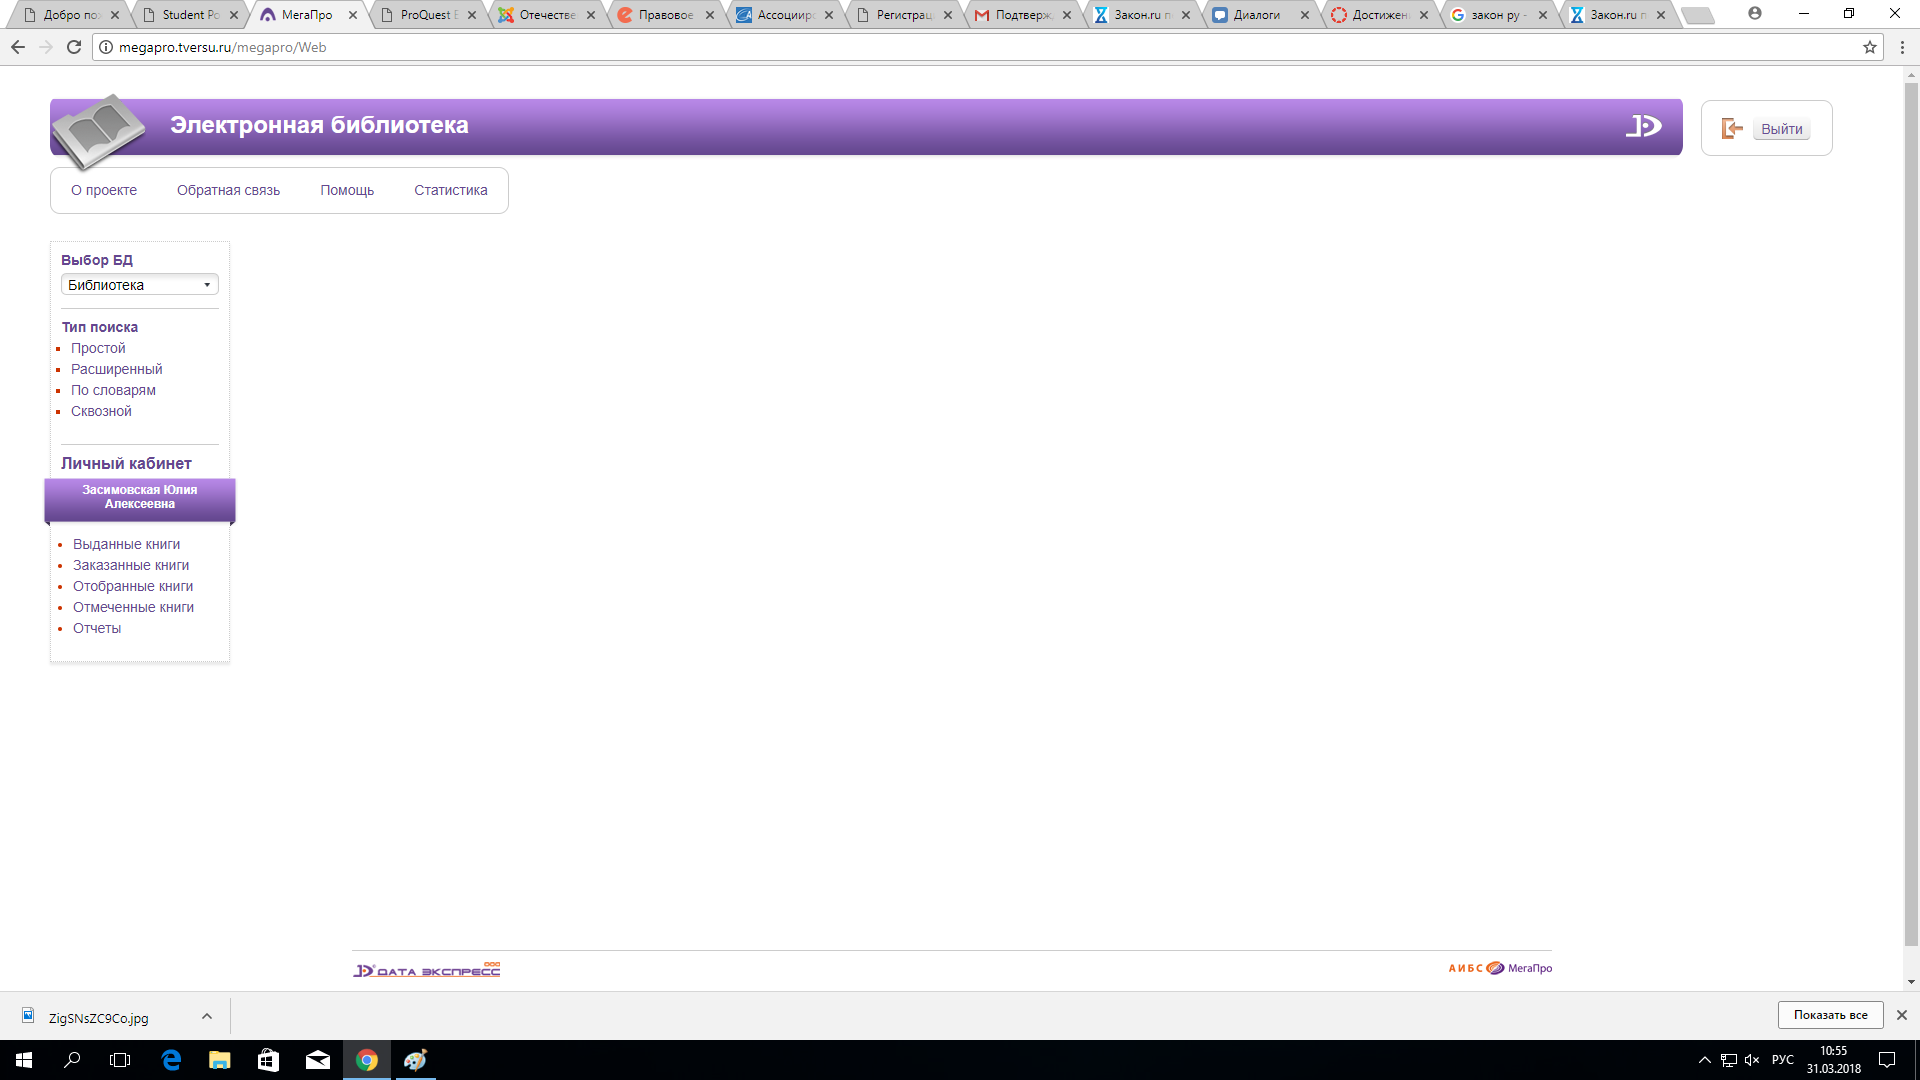This screenshot has width=1920, height=1080.
Task: Open File Explorer from taskbar
Action: (x=219, y=1060)
